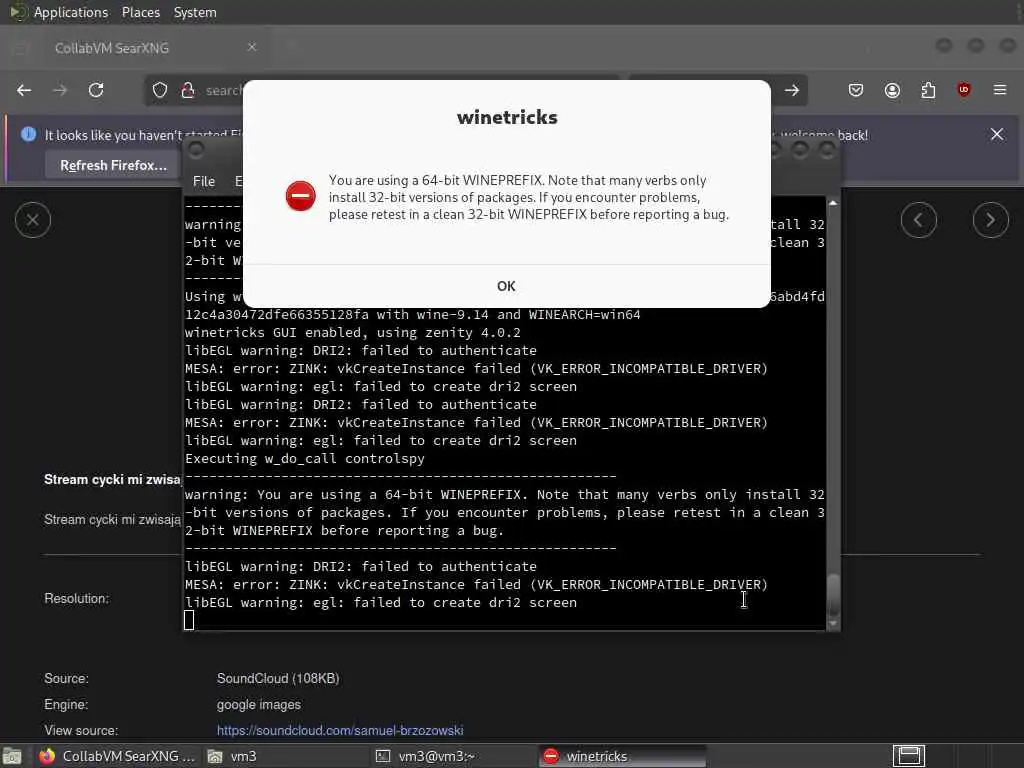
Task: Click the 'View source:' label
Action: click(x=81, y=730)
